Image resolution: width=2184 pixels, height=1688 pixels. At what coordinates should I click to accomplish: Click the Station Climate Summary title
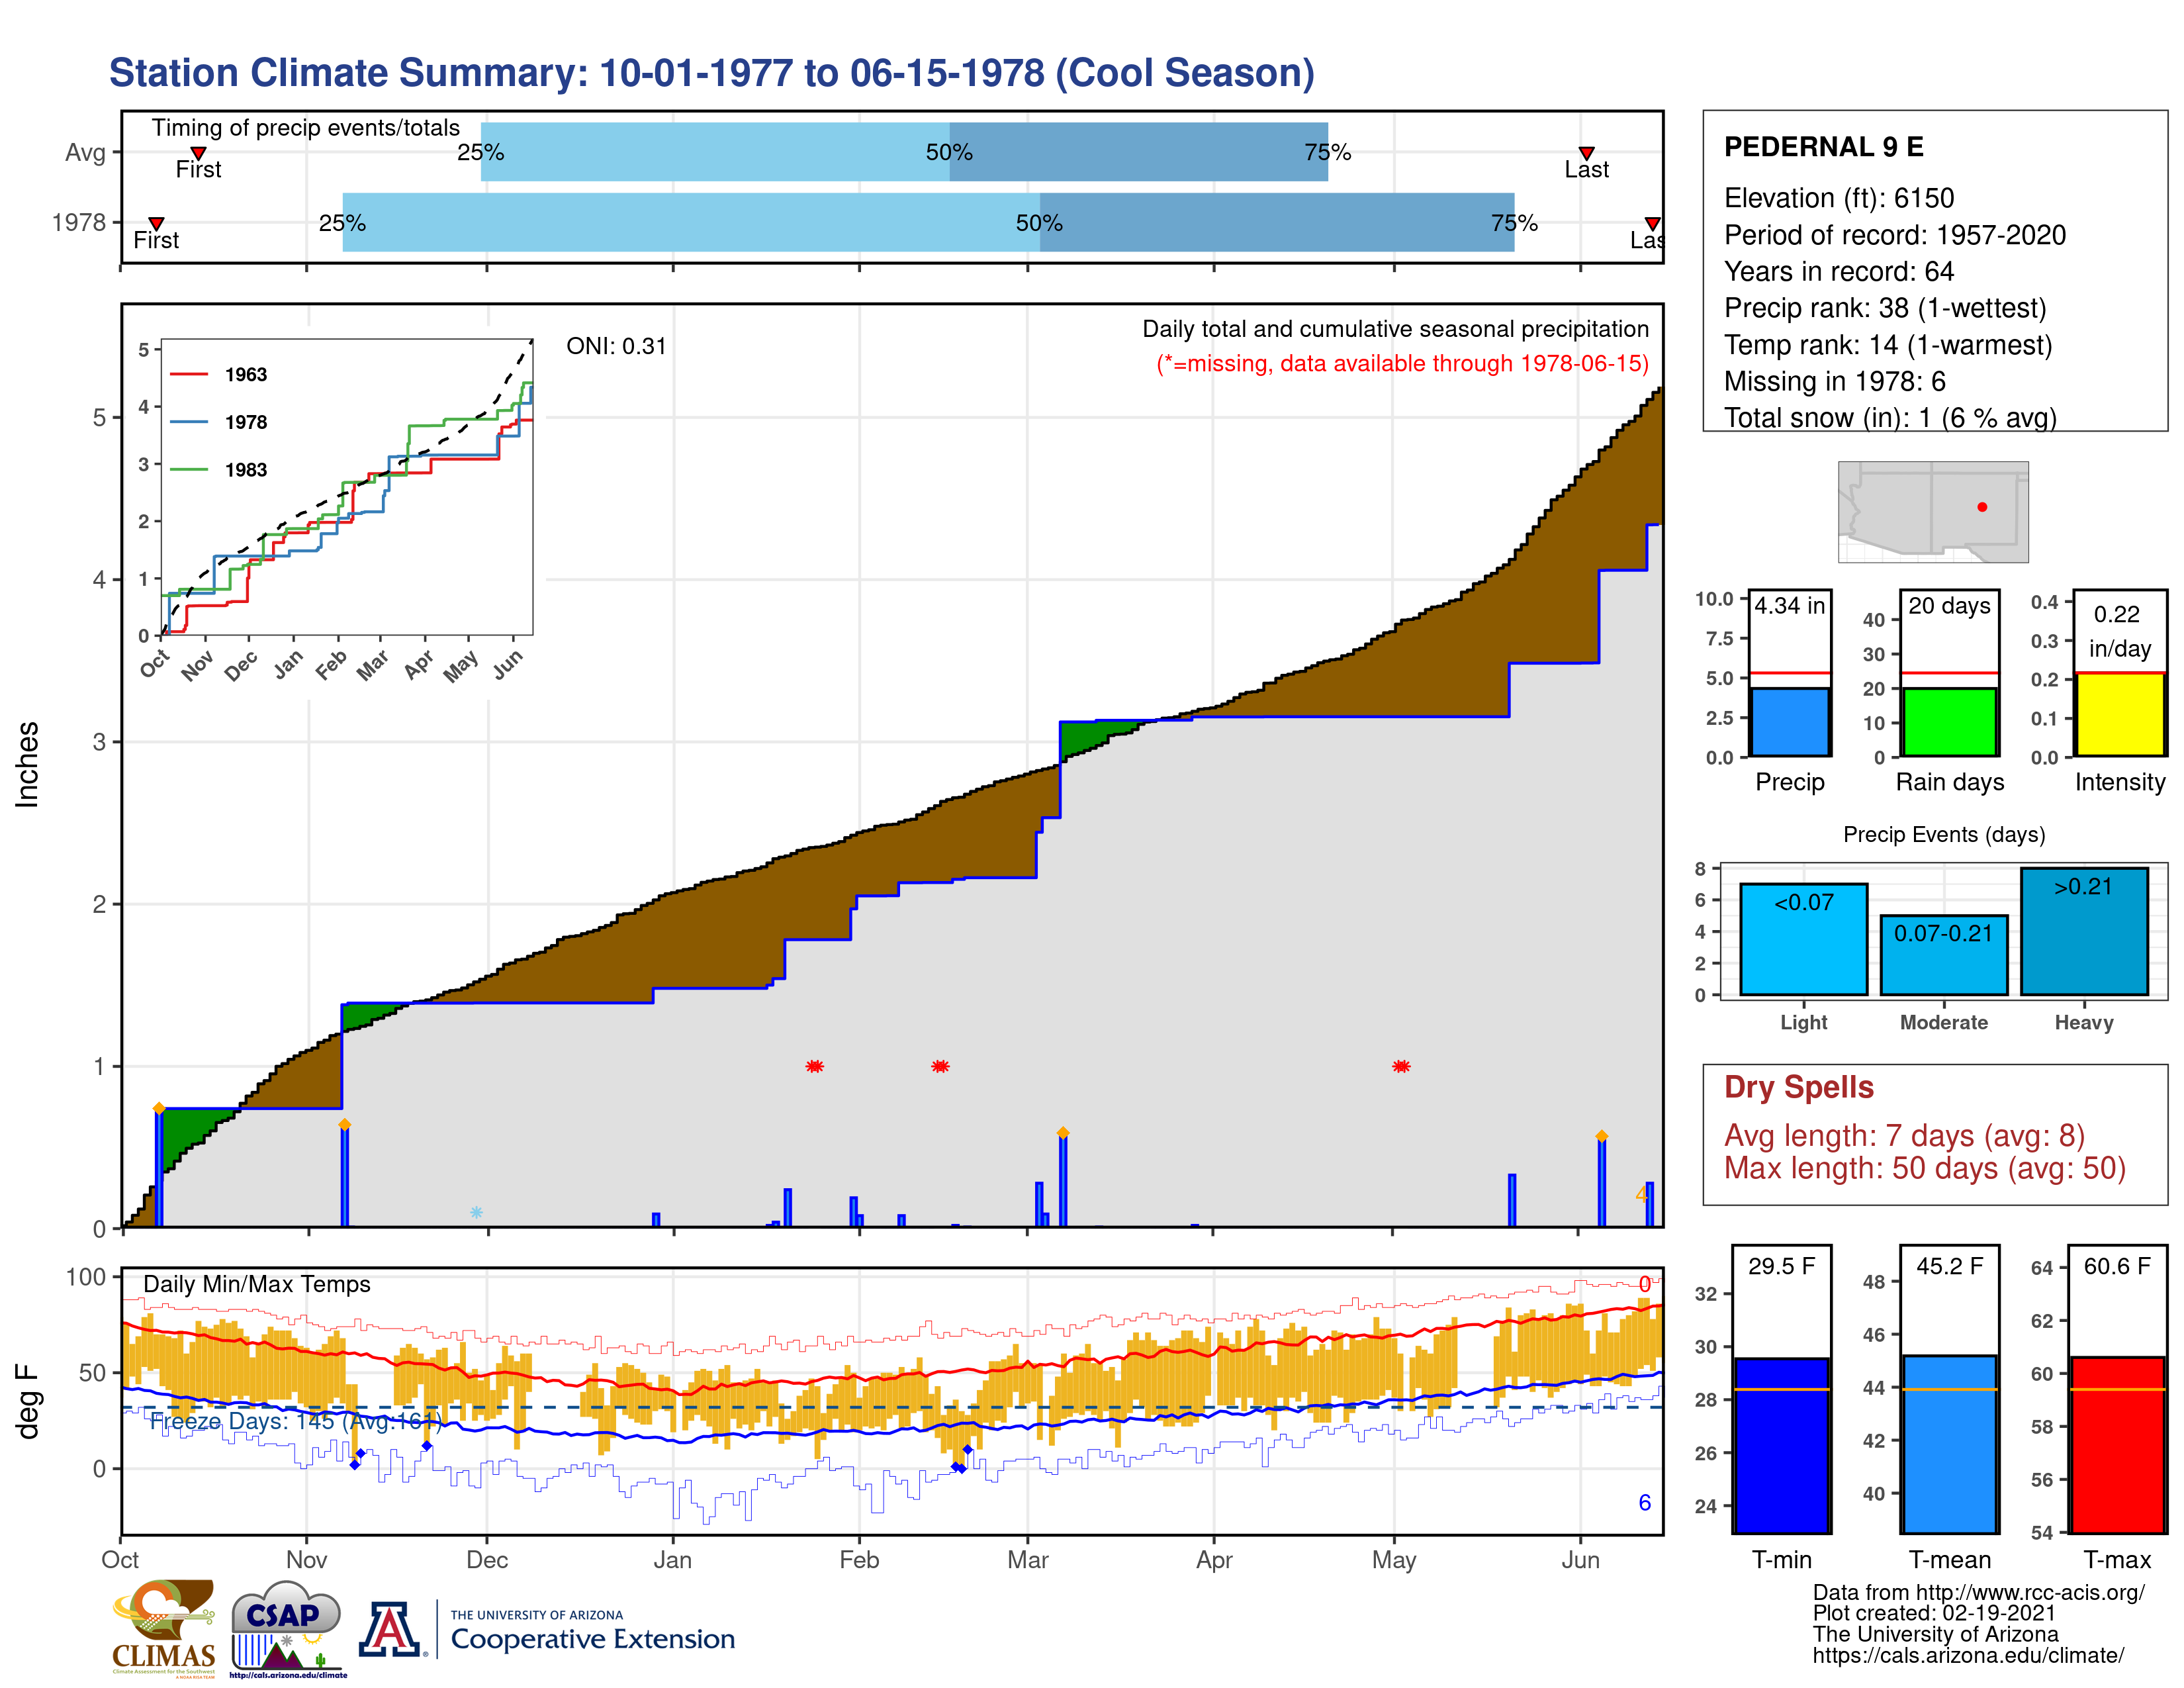click(711, 73)
